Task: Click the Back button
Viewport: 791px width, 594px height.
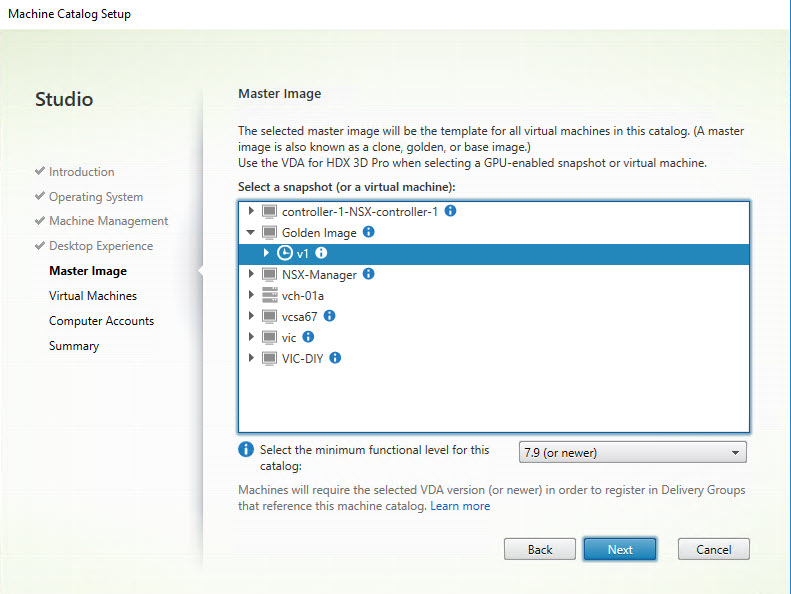Action: coord(540,549)
